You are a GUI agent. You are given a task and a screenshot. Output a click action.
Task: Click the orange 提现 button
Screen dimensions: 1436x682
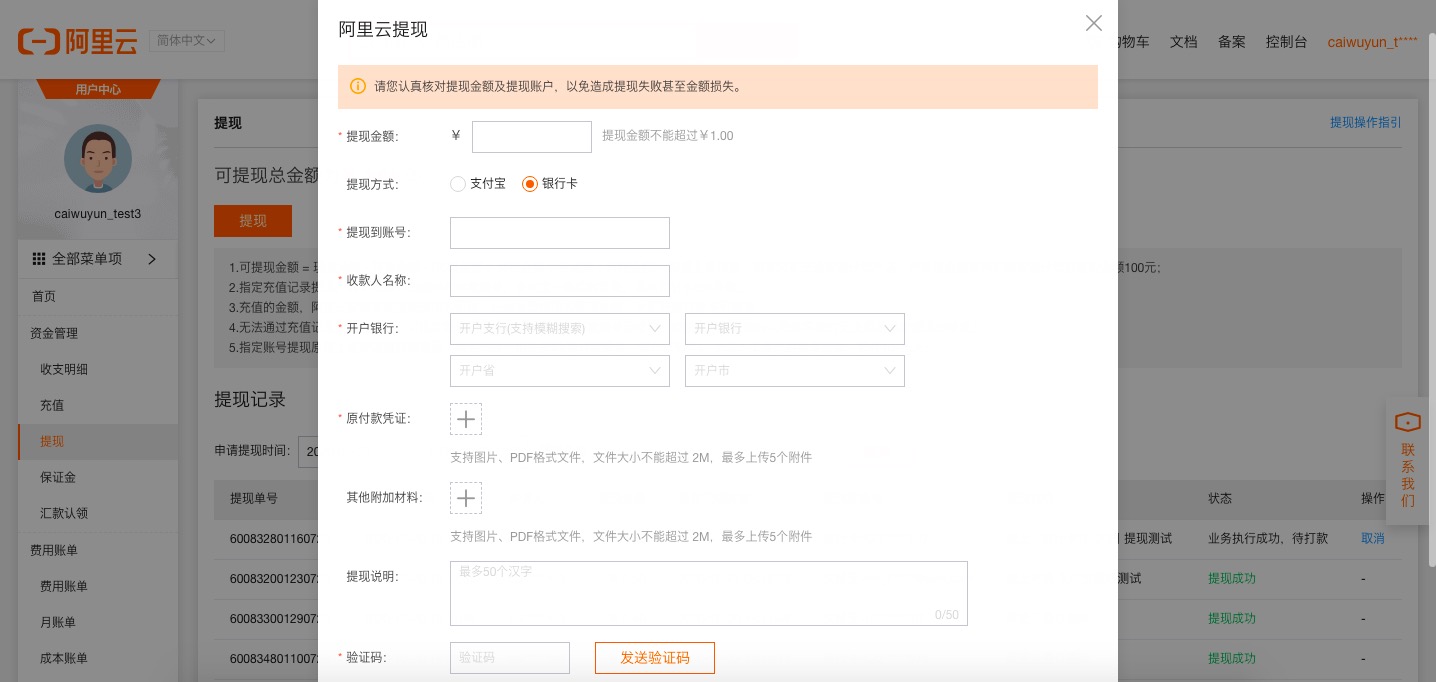coord(253,221)
